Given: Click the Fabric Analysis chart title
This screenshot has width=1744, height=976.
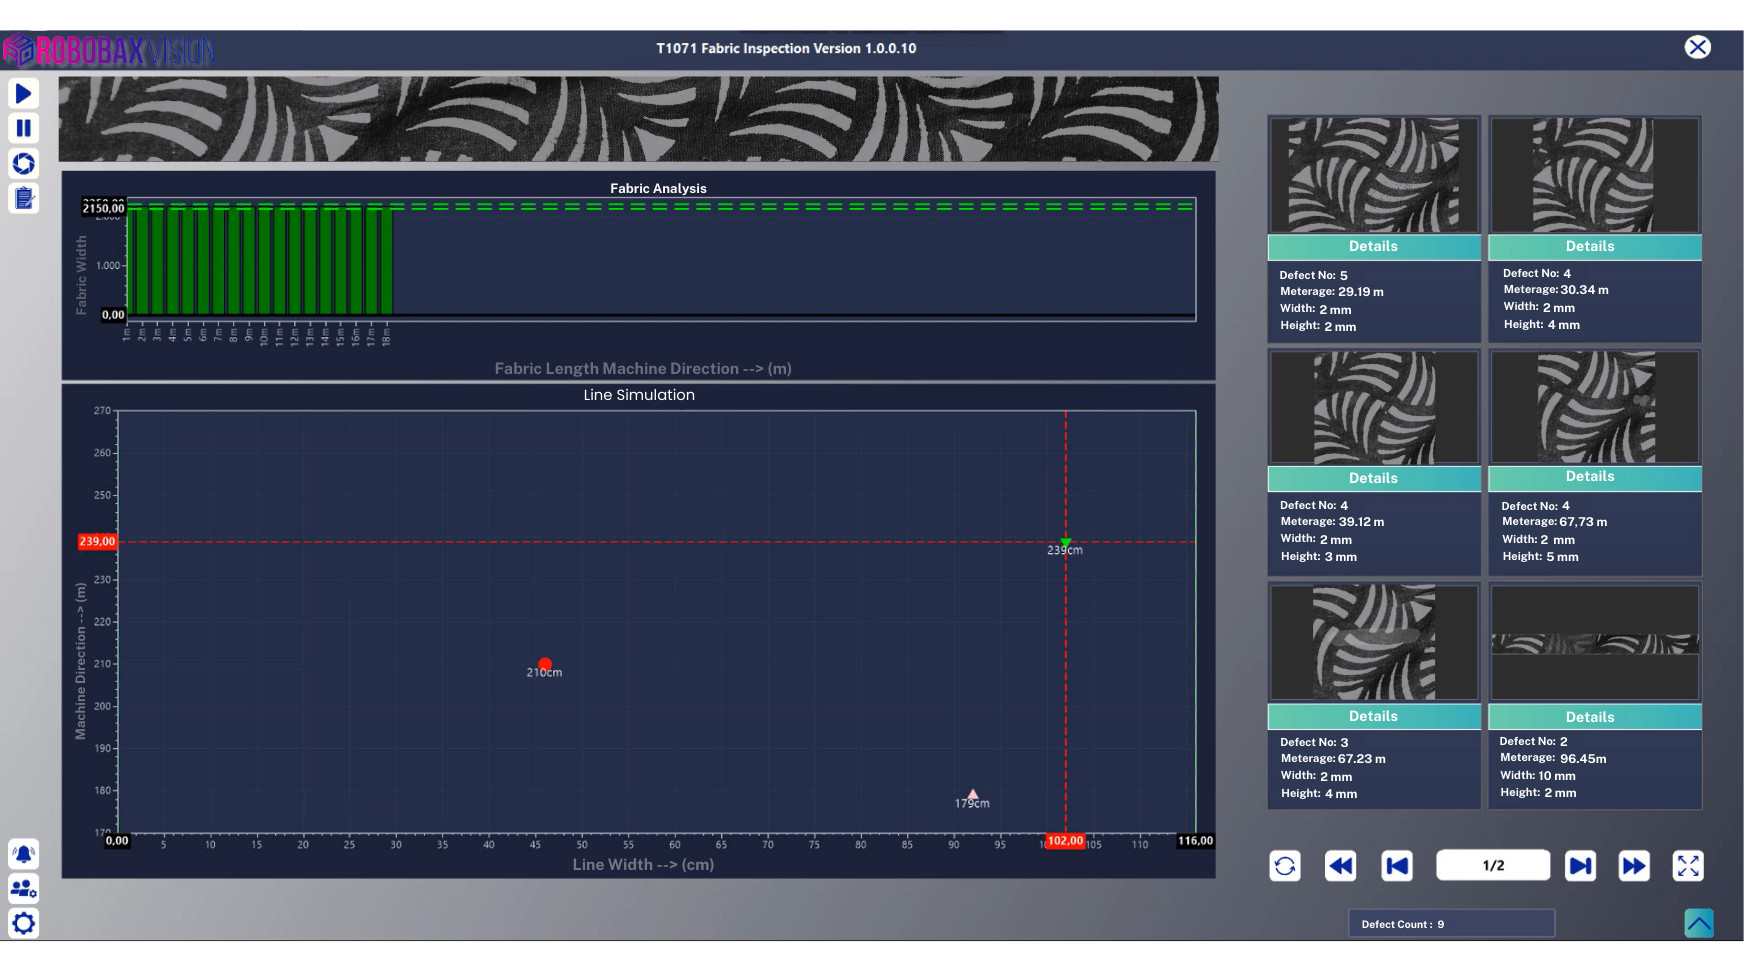Looking at the screenshot, I should tap(658, 188).
